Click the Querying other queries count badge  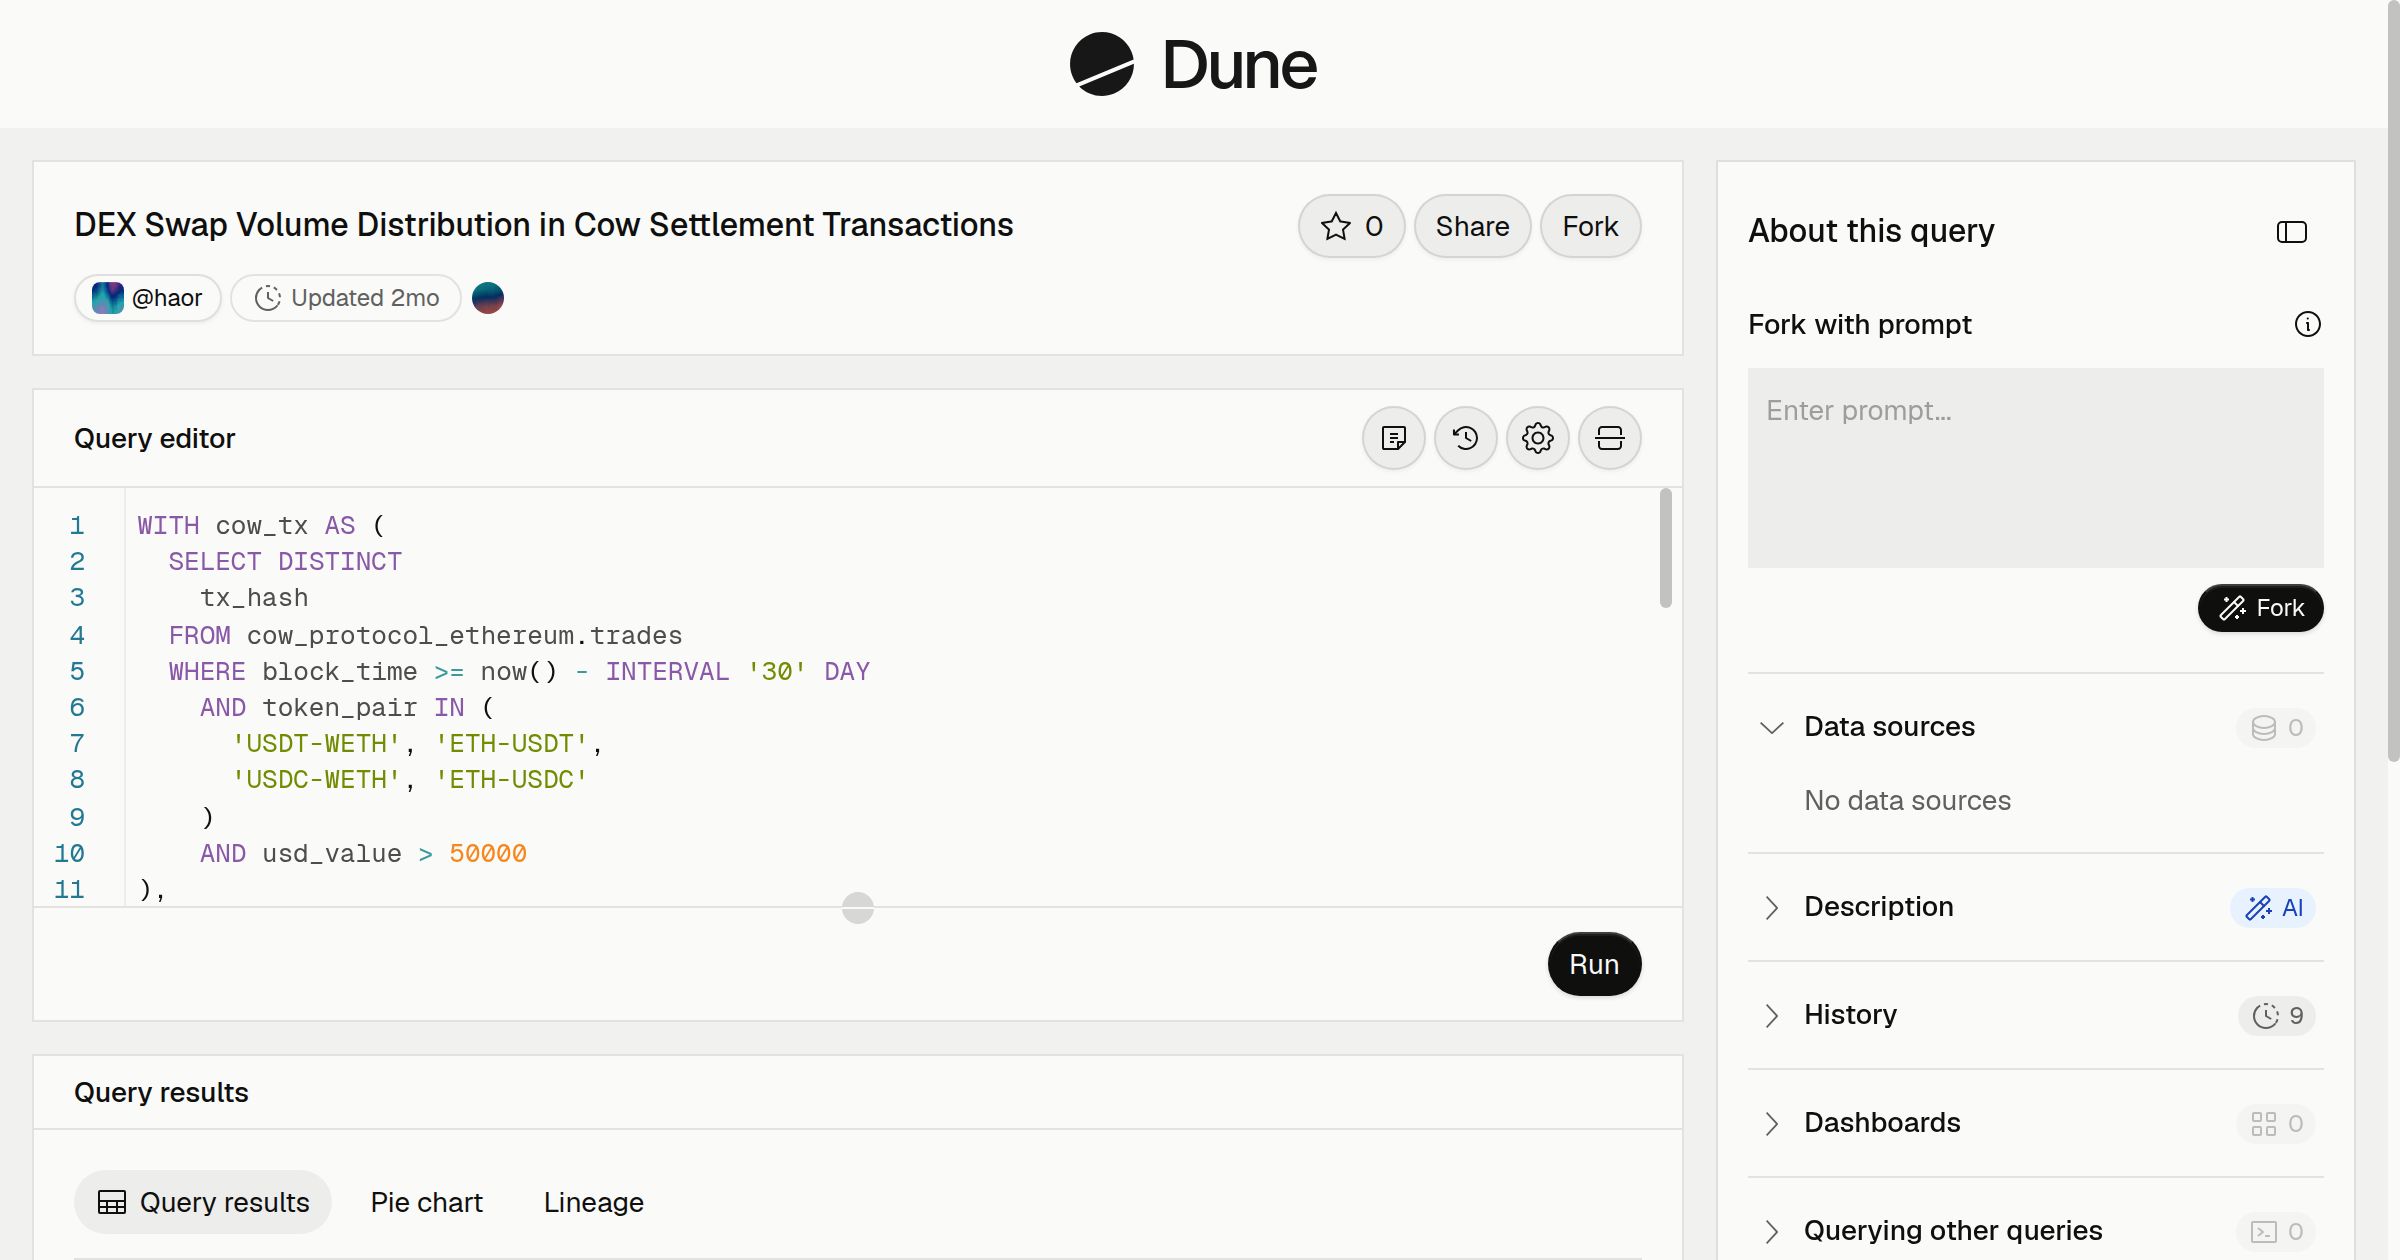pos(2277,1232)
